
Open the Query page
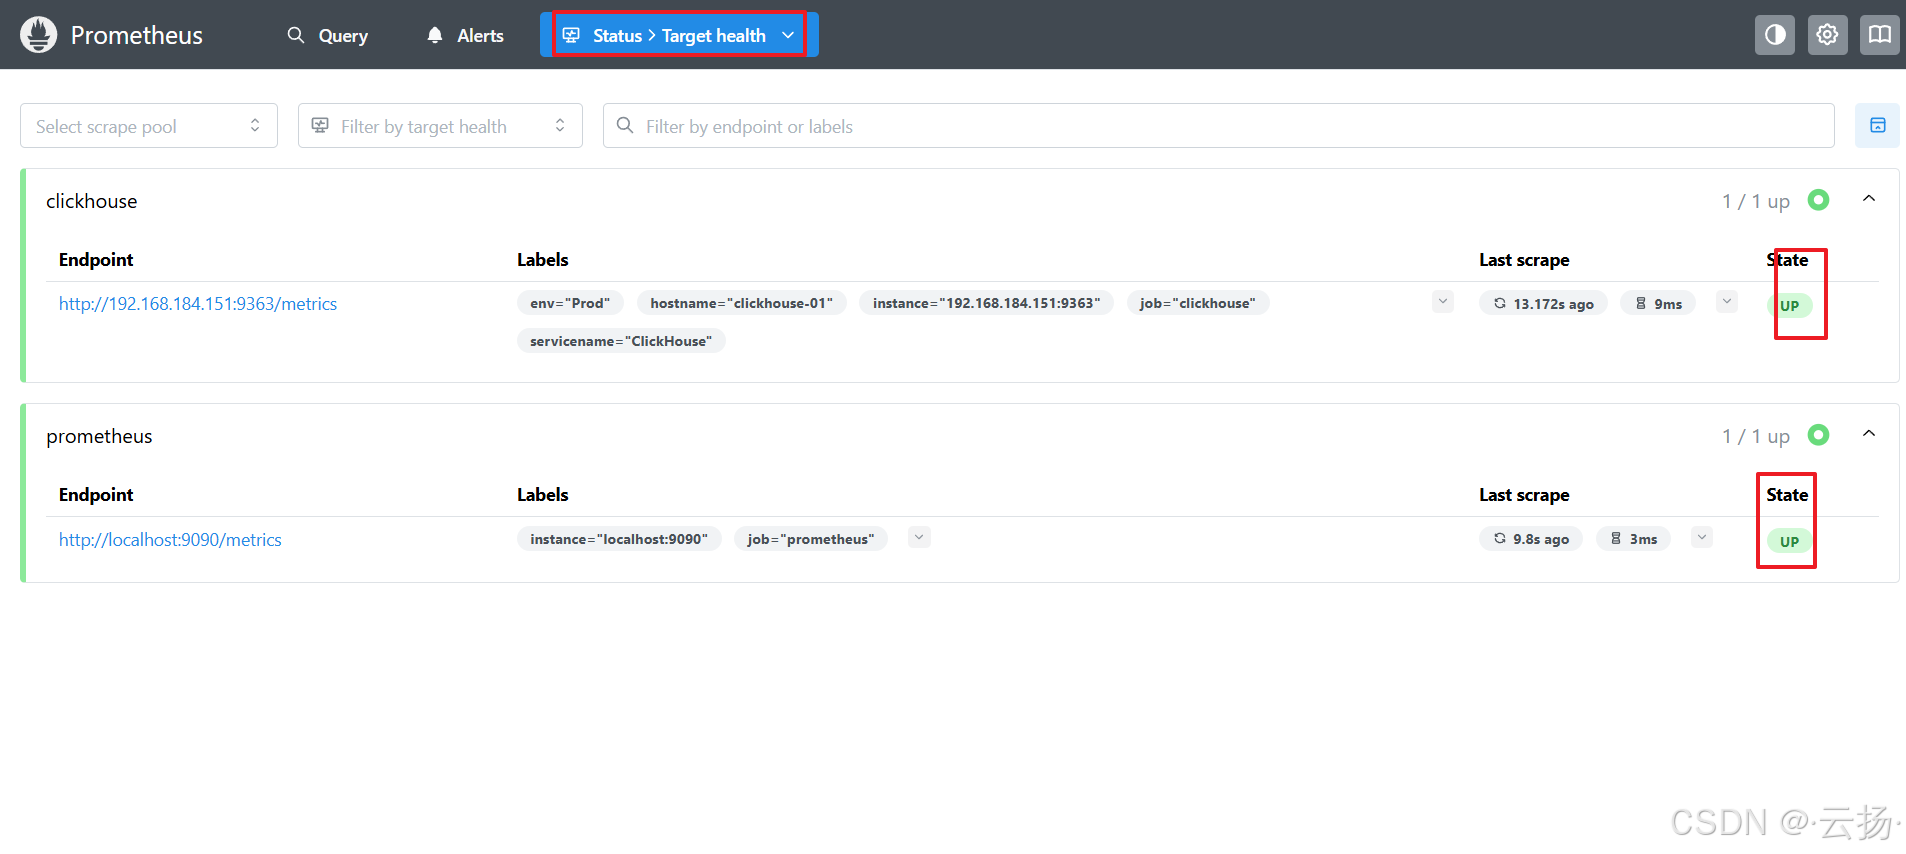coord(328,35)
